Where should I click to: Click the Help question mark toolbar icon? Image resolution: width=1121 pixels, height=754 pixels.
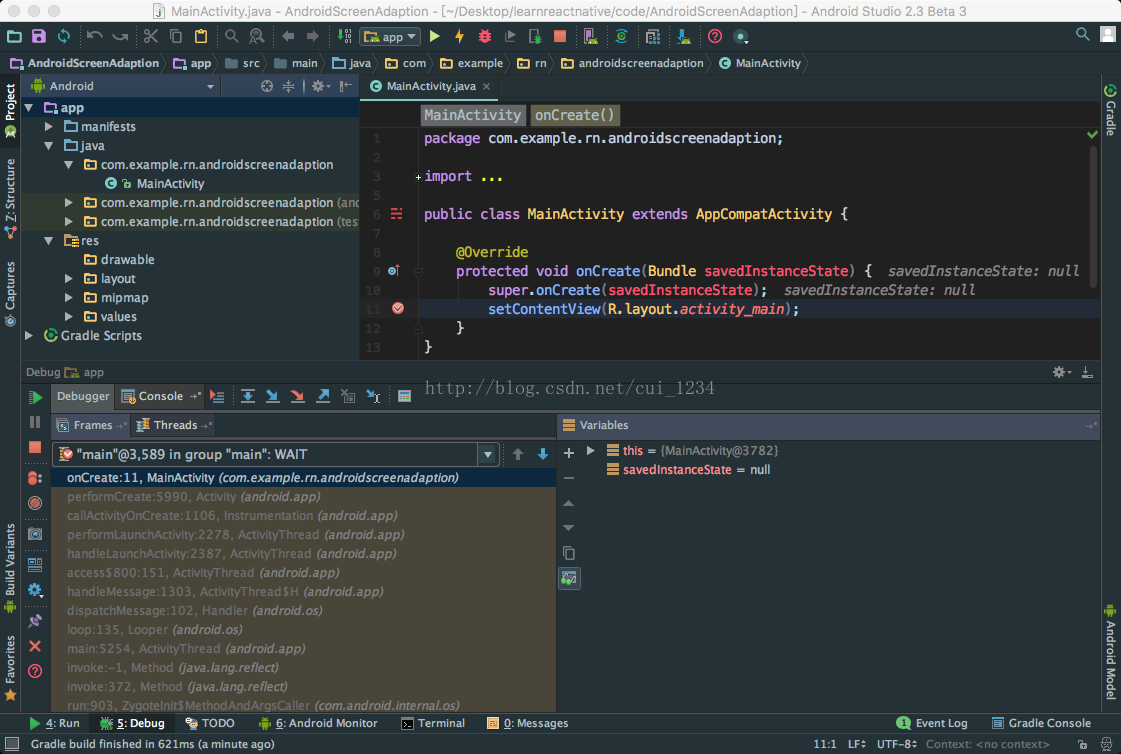click(x=714, y=36)
